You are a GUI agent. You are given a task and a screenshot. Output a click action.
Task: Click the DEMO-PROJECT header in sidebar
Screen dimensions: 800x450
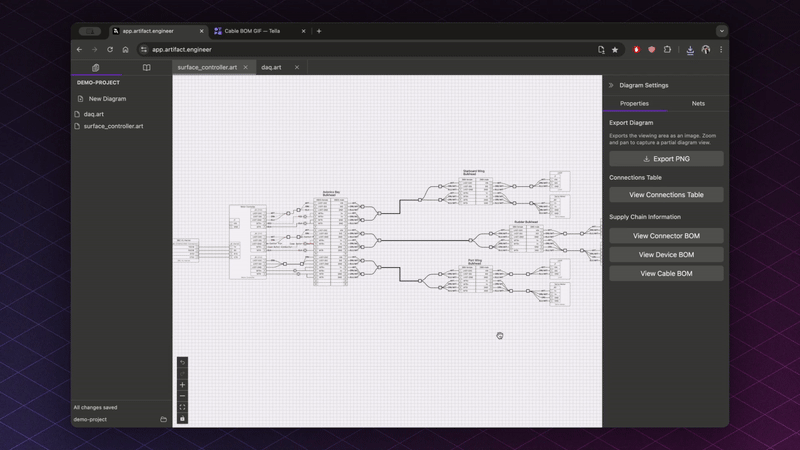[x=98, y=83]
